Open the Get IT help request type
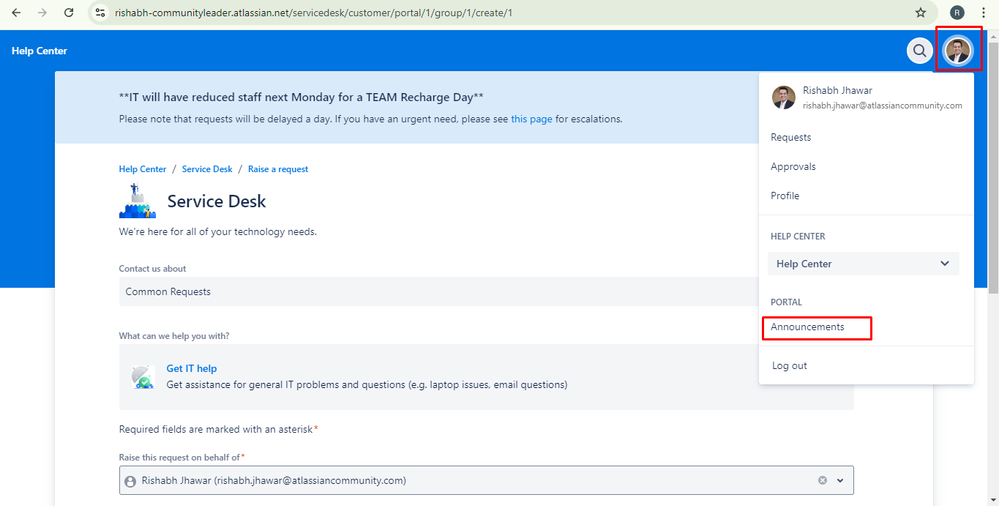The image size is (999, 506). [192, 368]
